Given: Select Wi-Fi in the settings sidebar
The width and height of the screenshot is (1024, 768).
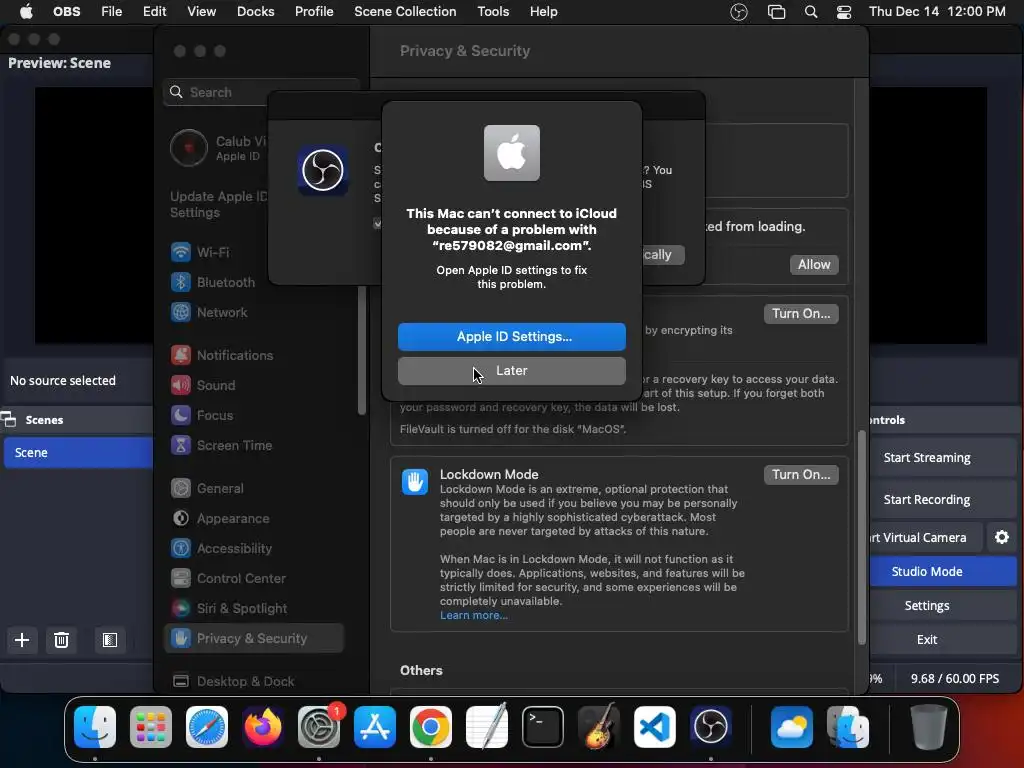Looking at the screenshot, I should pos(255,252).
